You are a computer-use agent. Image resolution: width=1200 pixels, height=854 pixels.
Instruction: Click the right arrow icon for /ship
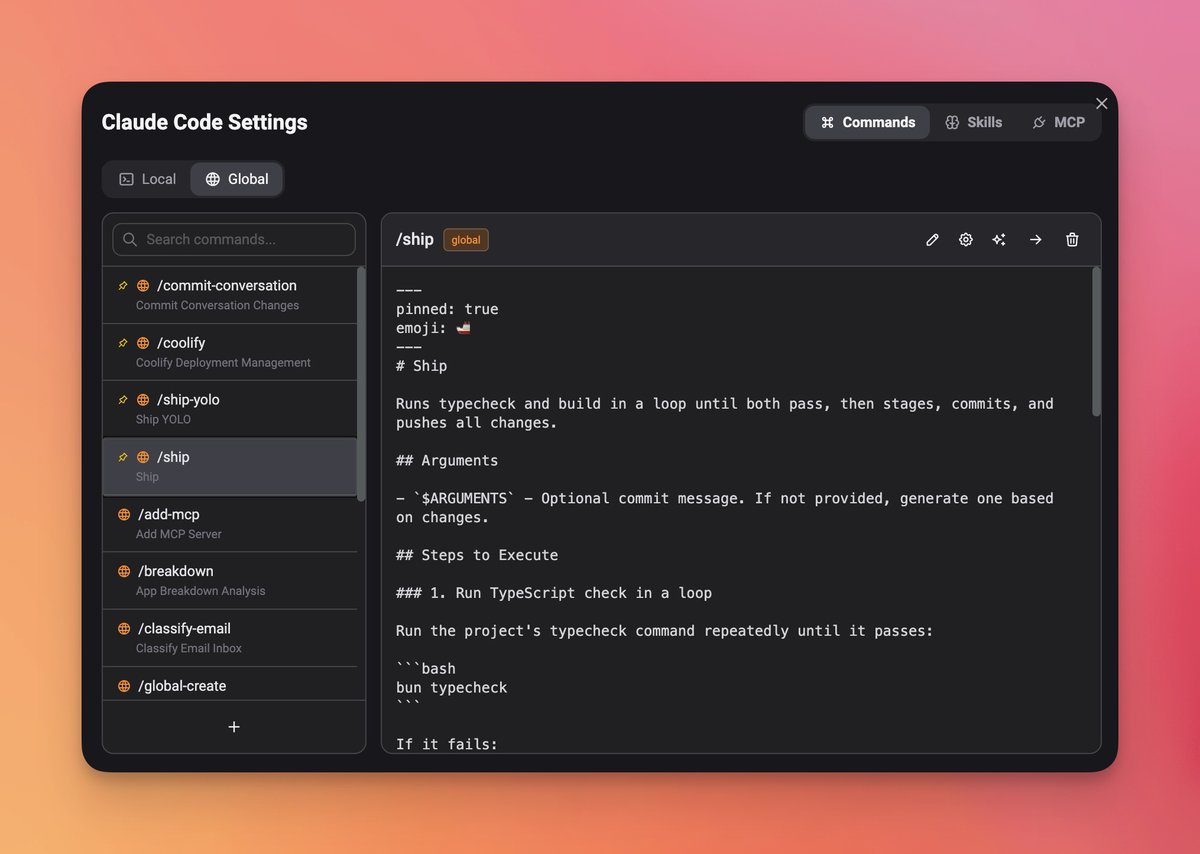(1036, 240)
